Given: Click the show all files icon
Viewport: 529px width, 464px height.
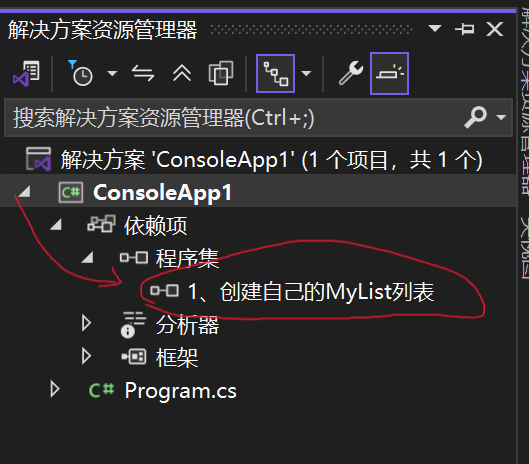Looking at the screenshot, I should 221,73.
